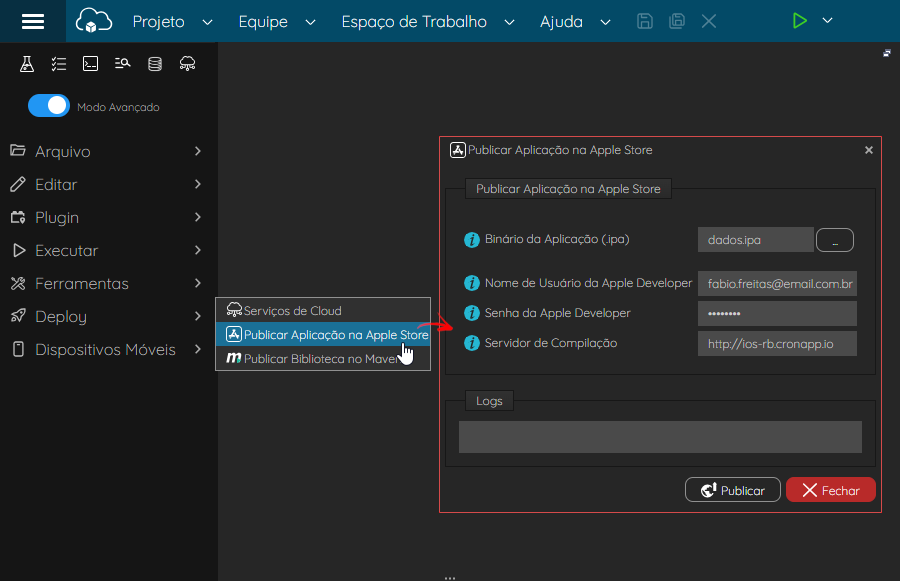Image resolution: width=900 pixels, height=581 pixels.
Task: Click the Publicar button
Action: (732, 490)
